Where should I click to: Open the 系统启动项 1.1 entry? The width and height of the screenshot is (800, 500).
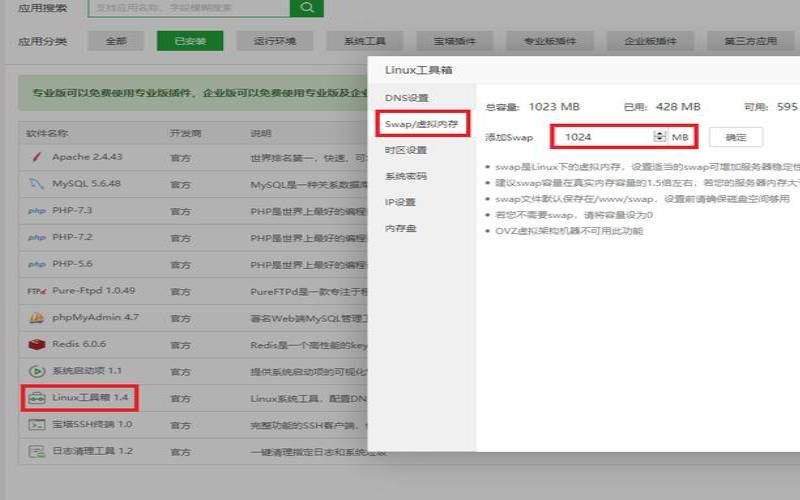click(87, 370)
